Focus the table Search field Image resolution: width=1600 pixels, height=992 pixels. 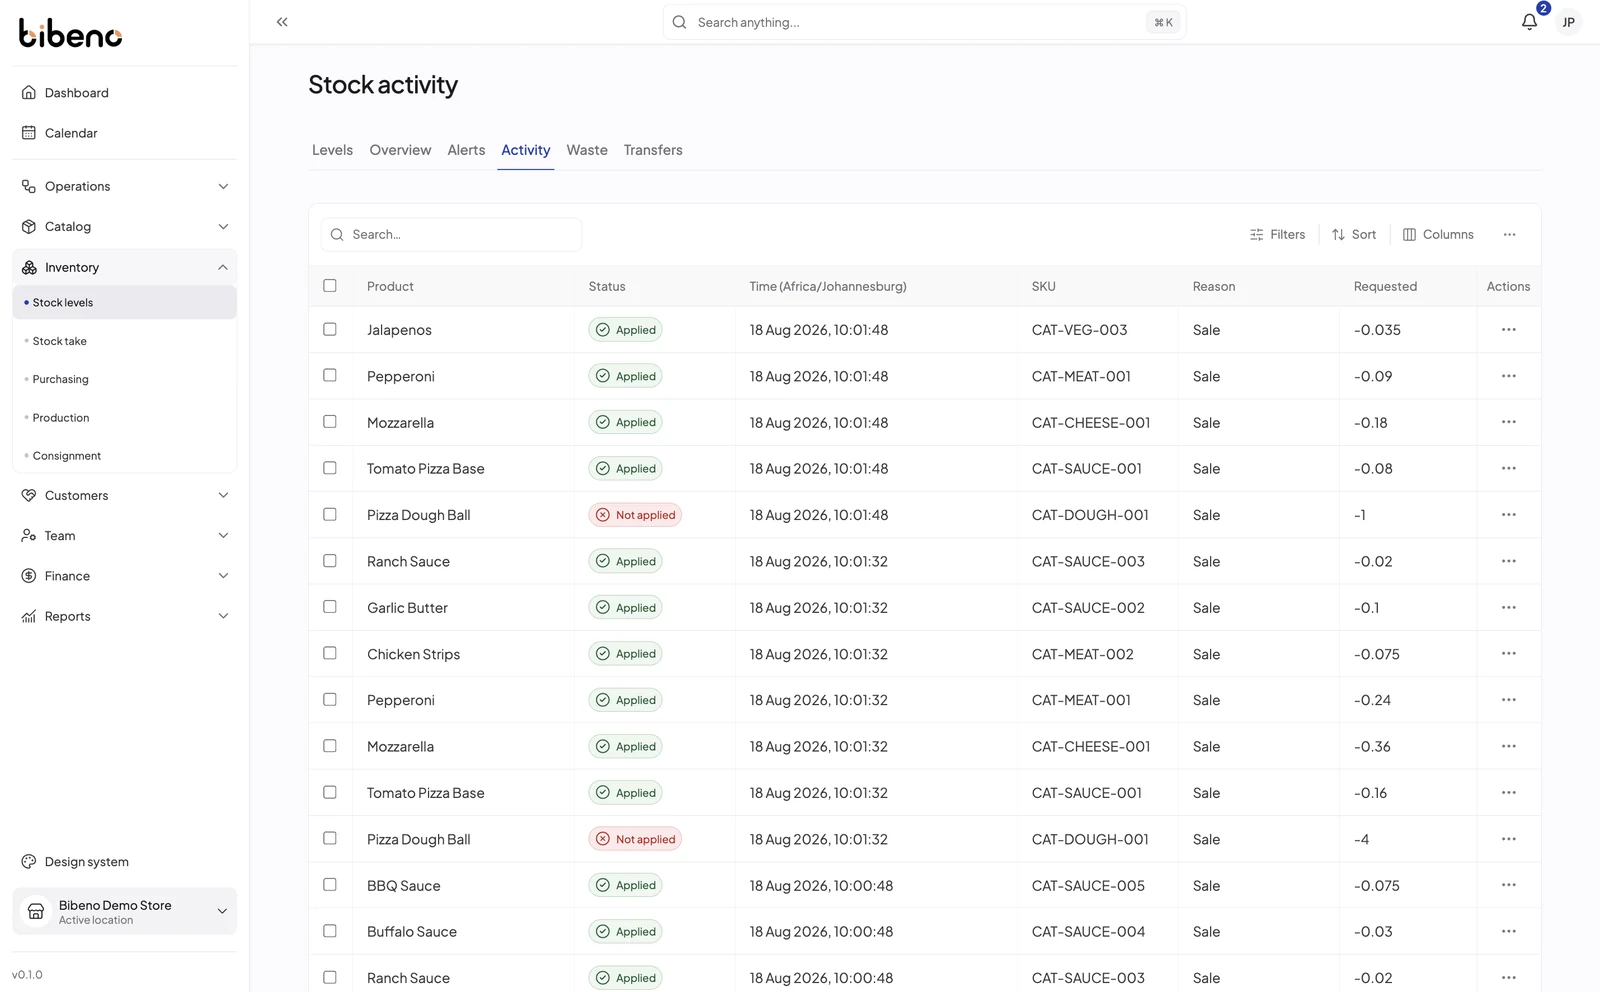click(x=451, y=234)
